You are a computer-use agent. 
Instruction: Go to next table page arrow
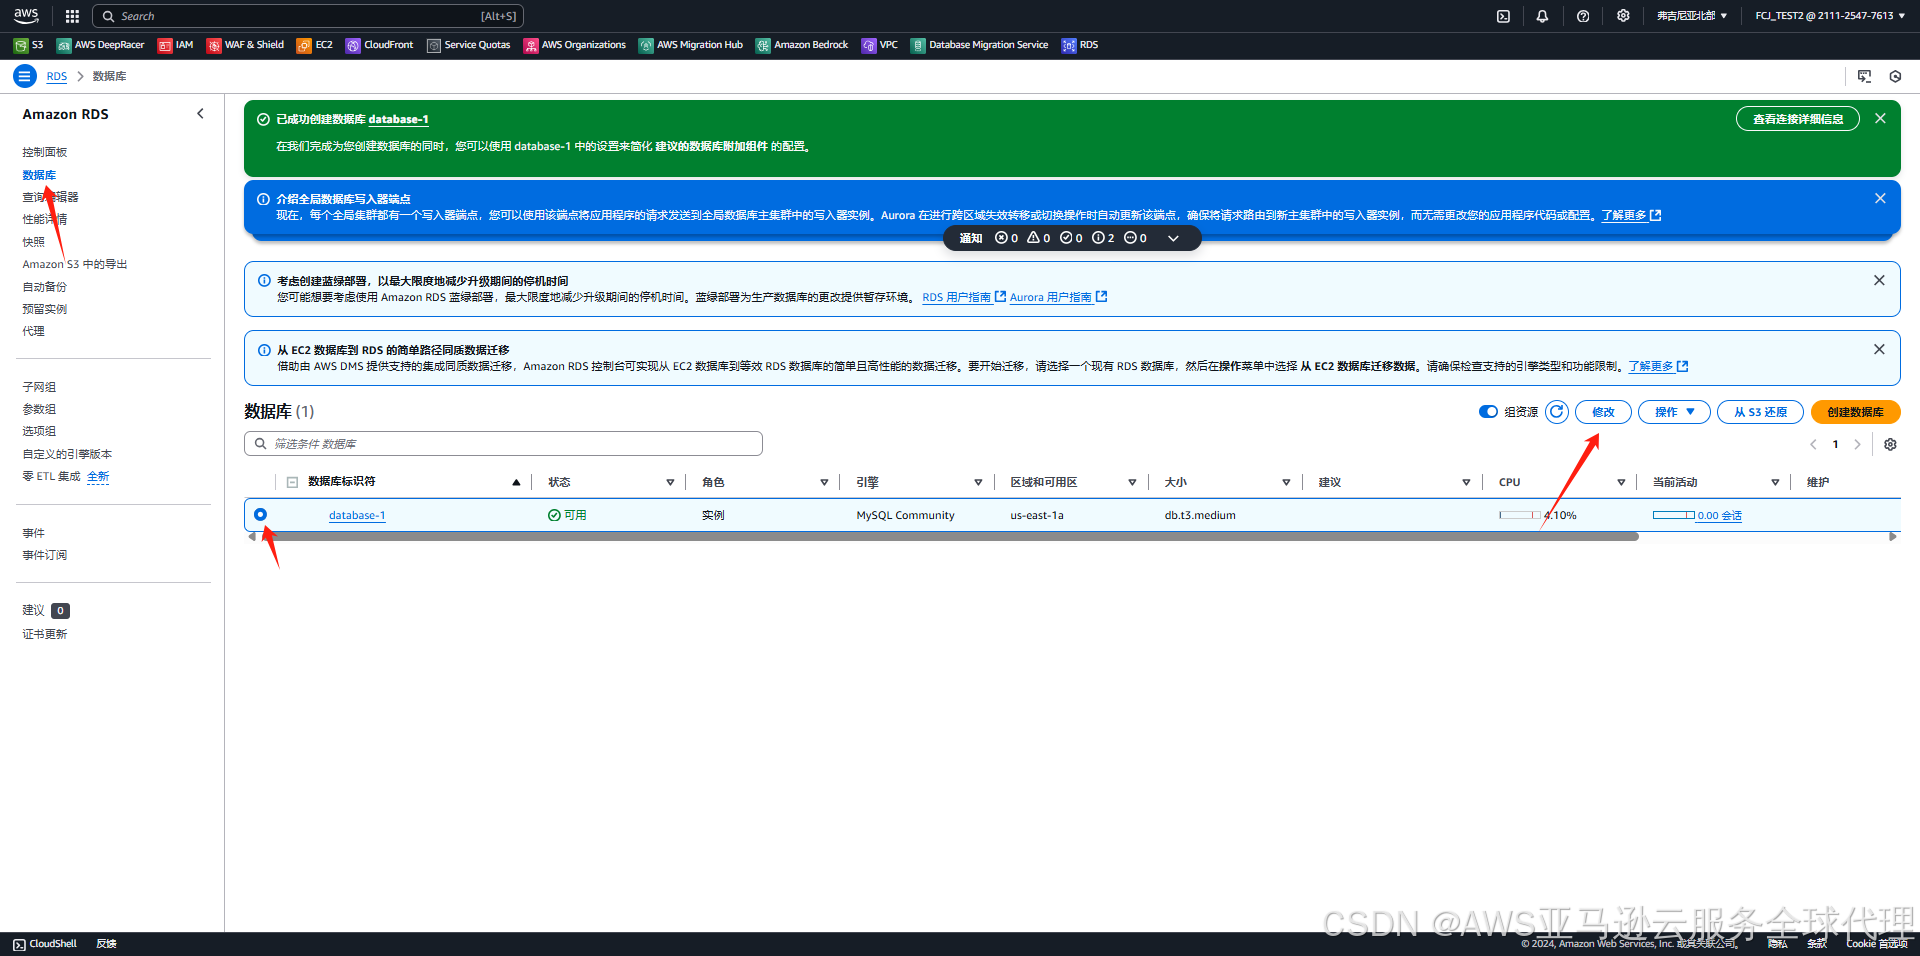click(1857, 445)
